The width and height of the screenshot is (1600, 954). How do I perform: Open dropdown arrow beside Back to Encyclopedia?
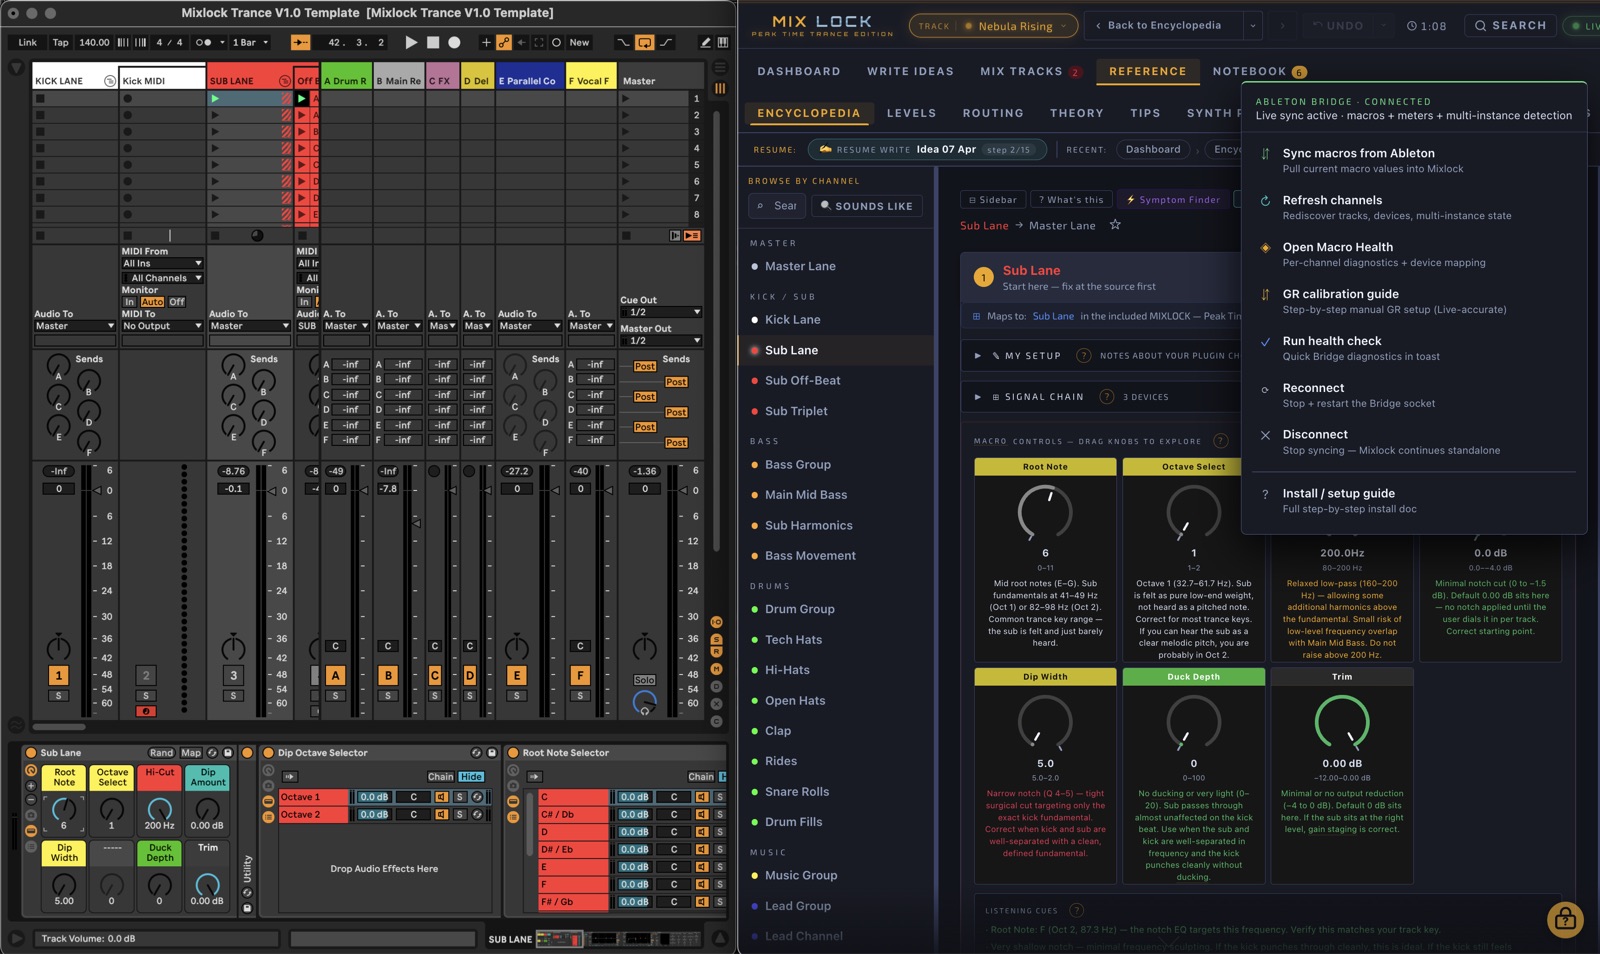tap(1253, 26)
